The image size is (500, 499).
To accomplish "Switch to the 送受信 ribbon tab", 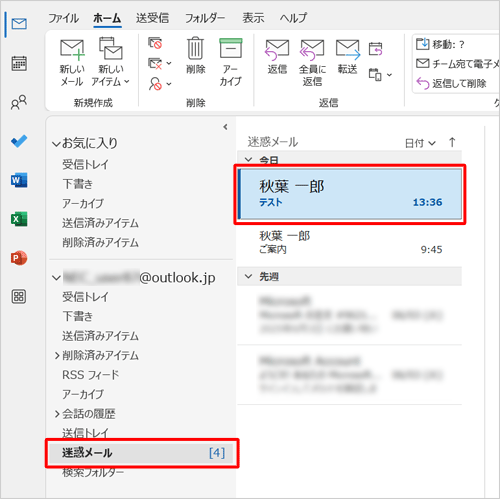I will click(152, 18).
